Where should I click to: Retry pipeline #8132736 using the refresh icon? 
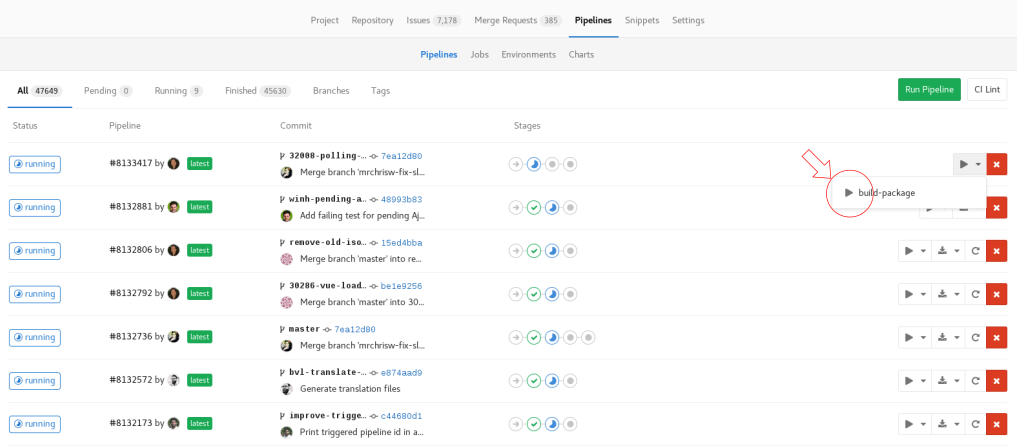click(974, 337)
